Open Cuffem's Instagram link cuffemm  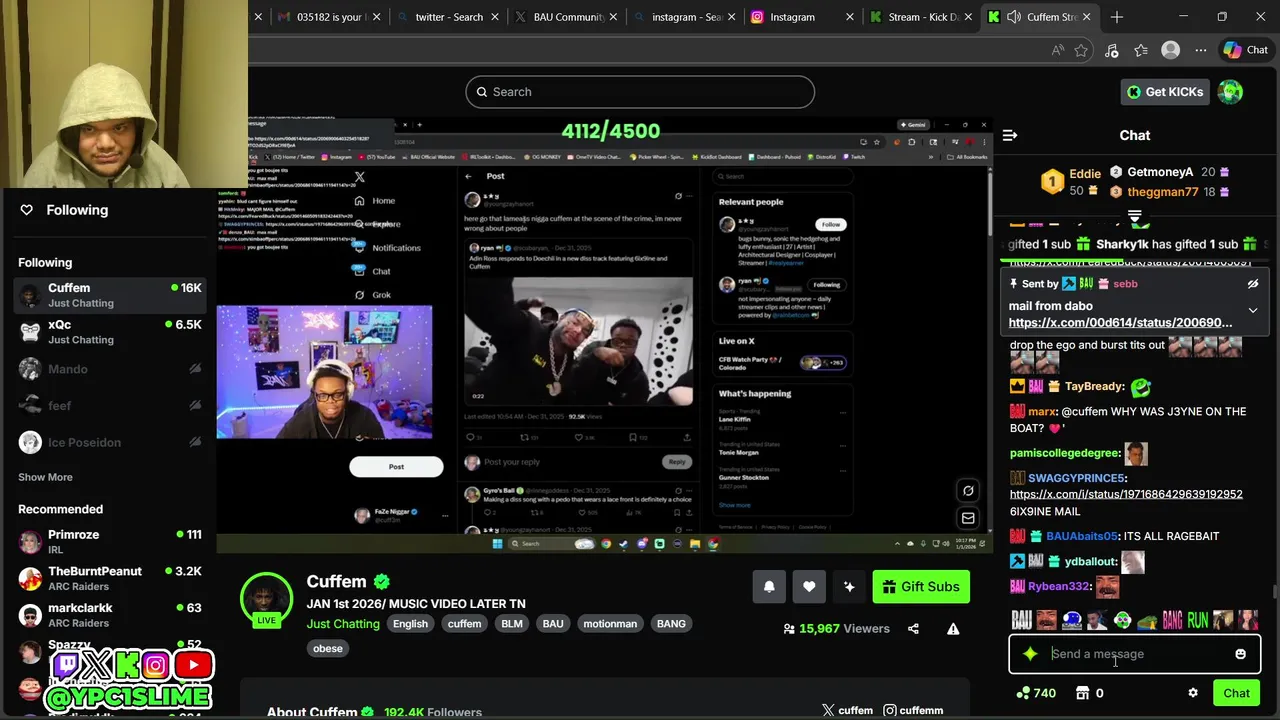(913, 710)
